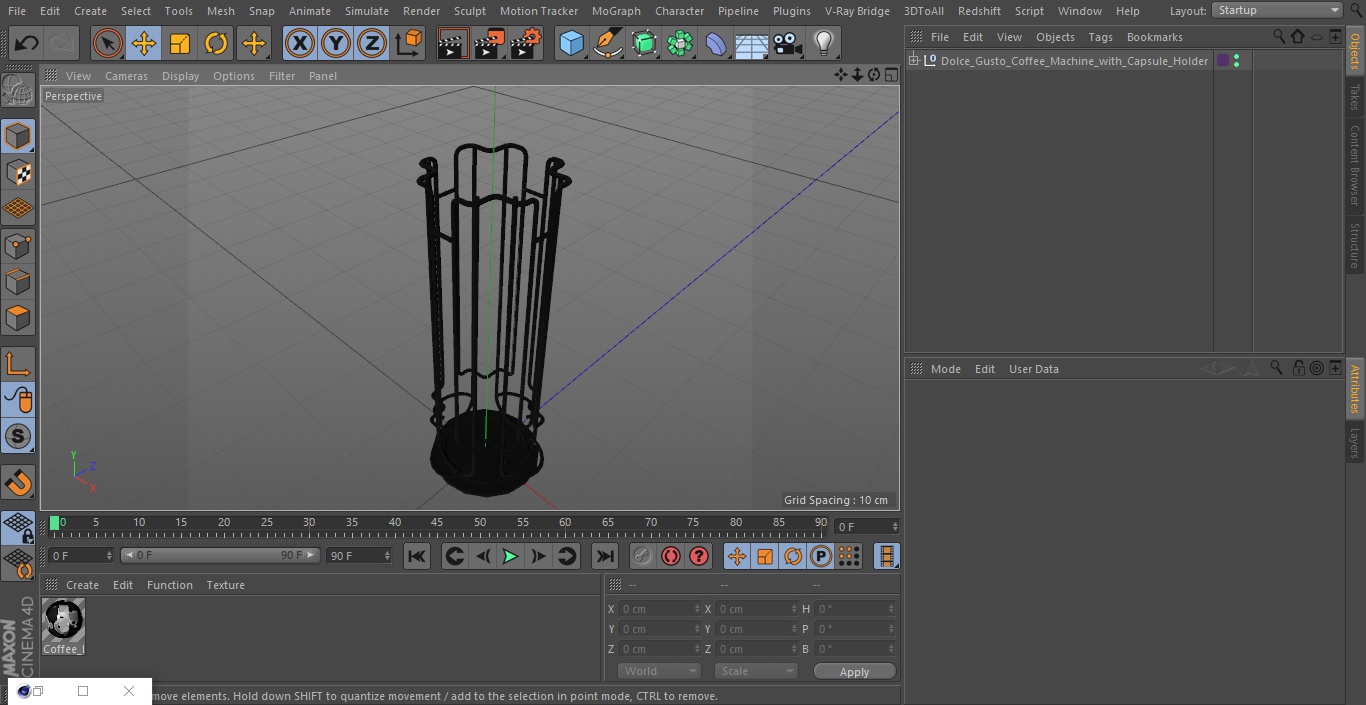The image size is (1366, 705).
Task: Open viewport Cameras menu
Action: tap(126, 76)
